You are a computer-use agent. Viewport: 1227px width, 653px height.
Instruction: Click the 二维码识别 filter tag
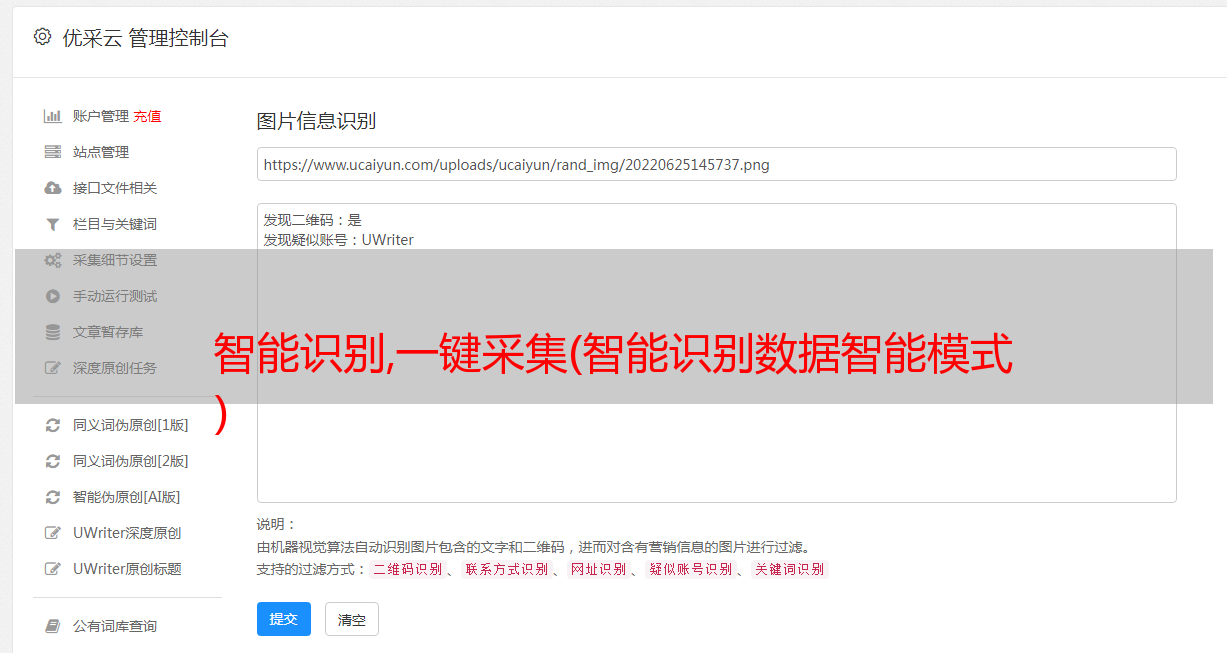point(407,569)
